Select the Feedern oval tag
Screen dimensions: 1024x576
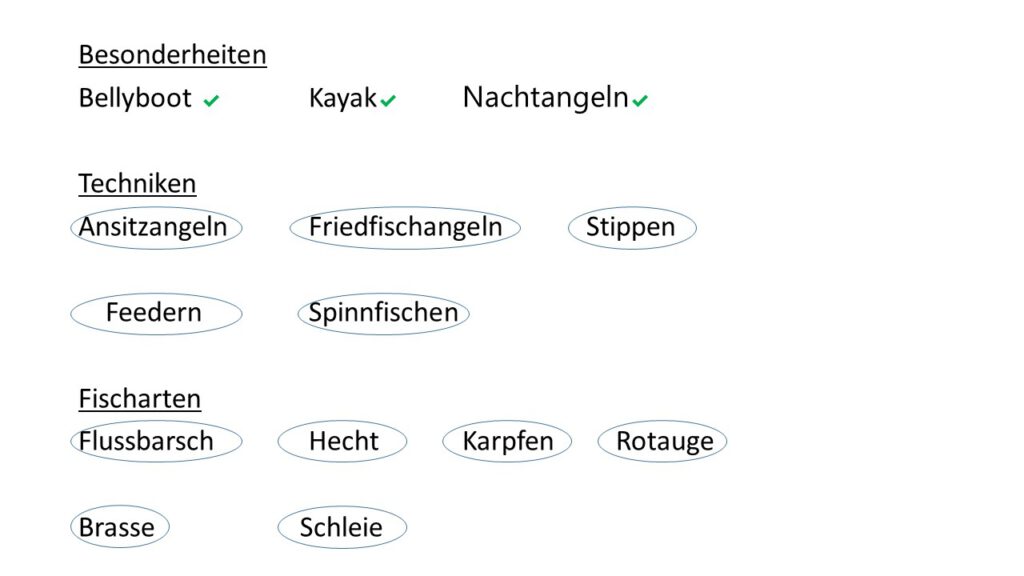(156, 313)
